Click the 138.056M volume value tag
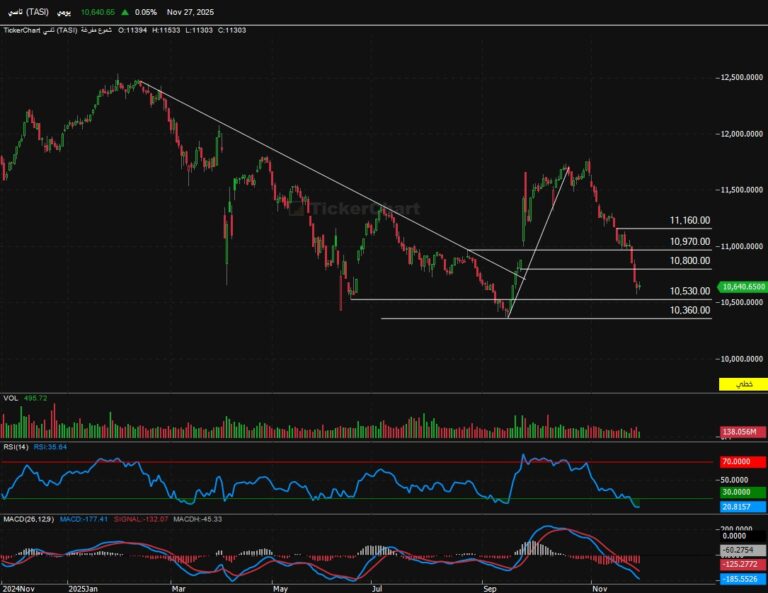The height and width of the screenshot is (593, 768). (738, 432)
